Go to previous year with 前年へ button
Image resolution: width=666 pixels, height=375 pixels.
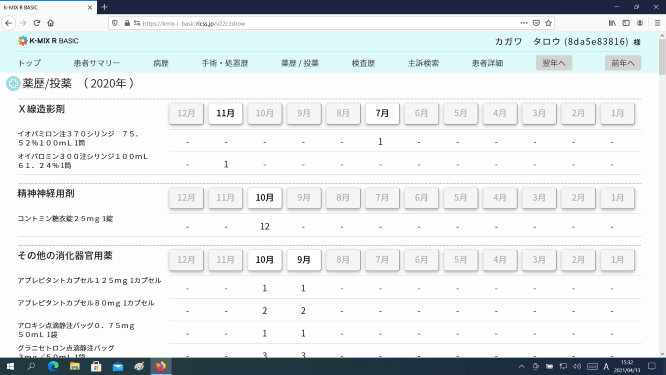[623, 63]
